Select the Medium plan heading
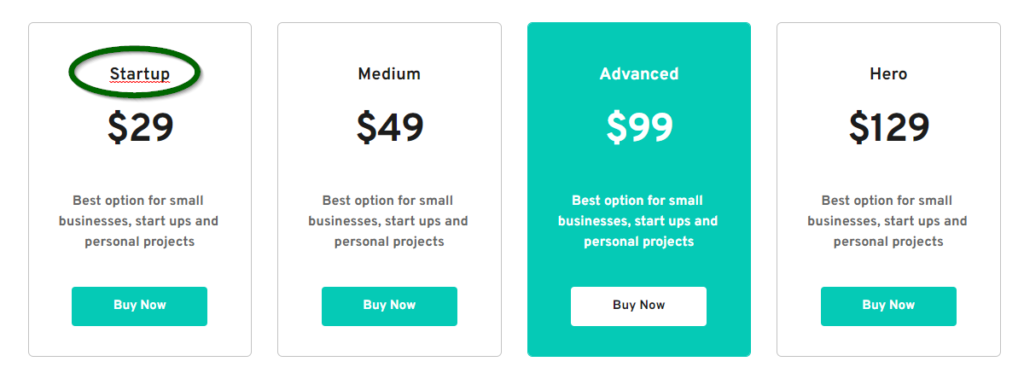Screen dimensions: 1024x379 tap(389, 74)
